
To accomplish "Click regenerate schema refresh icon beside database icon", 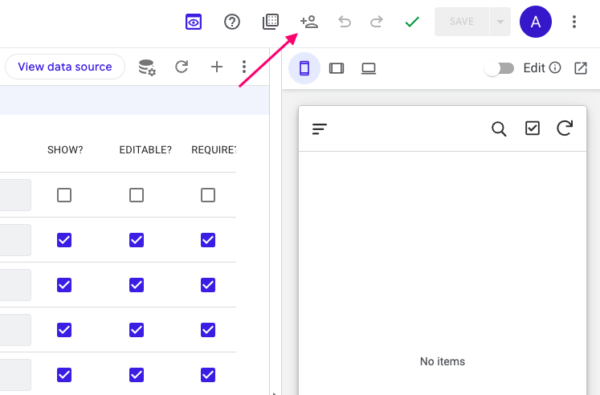I will pyautogui.click(x=181, y=67).
